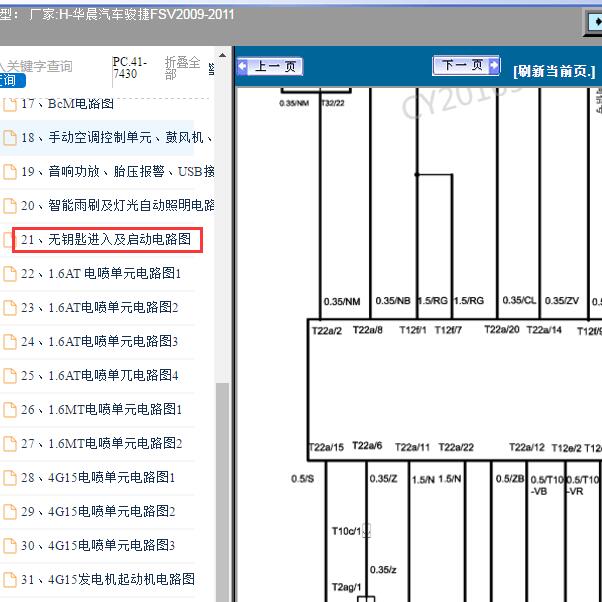Click the sidebar vertical scrollbar thumb
The width and height of the screenshot is (602, 602).
click(222, 491)
